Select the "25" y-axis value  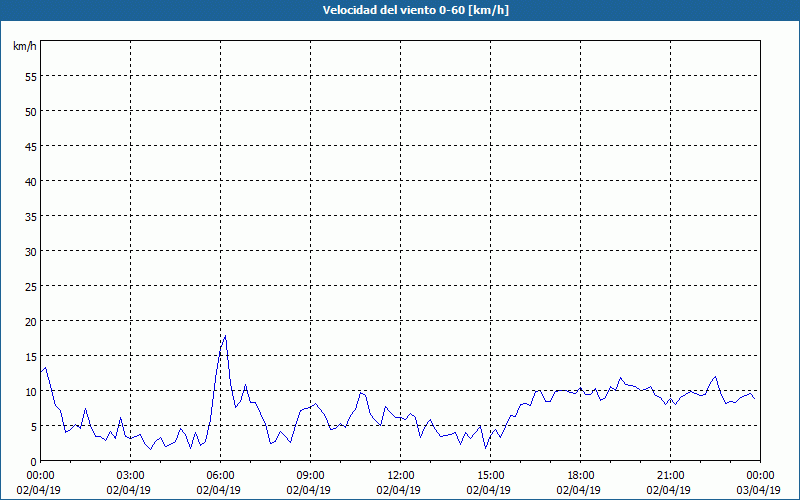coord(31,286)
